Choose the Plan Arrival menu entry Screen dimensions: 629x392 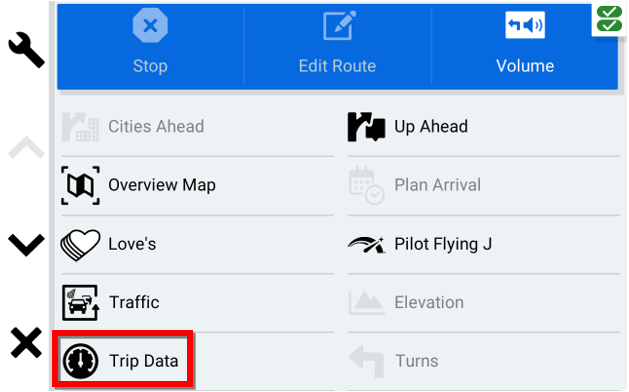pos(484,185)
